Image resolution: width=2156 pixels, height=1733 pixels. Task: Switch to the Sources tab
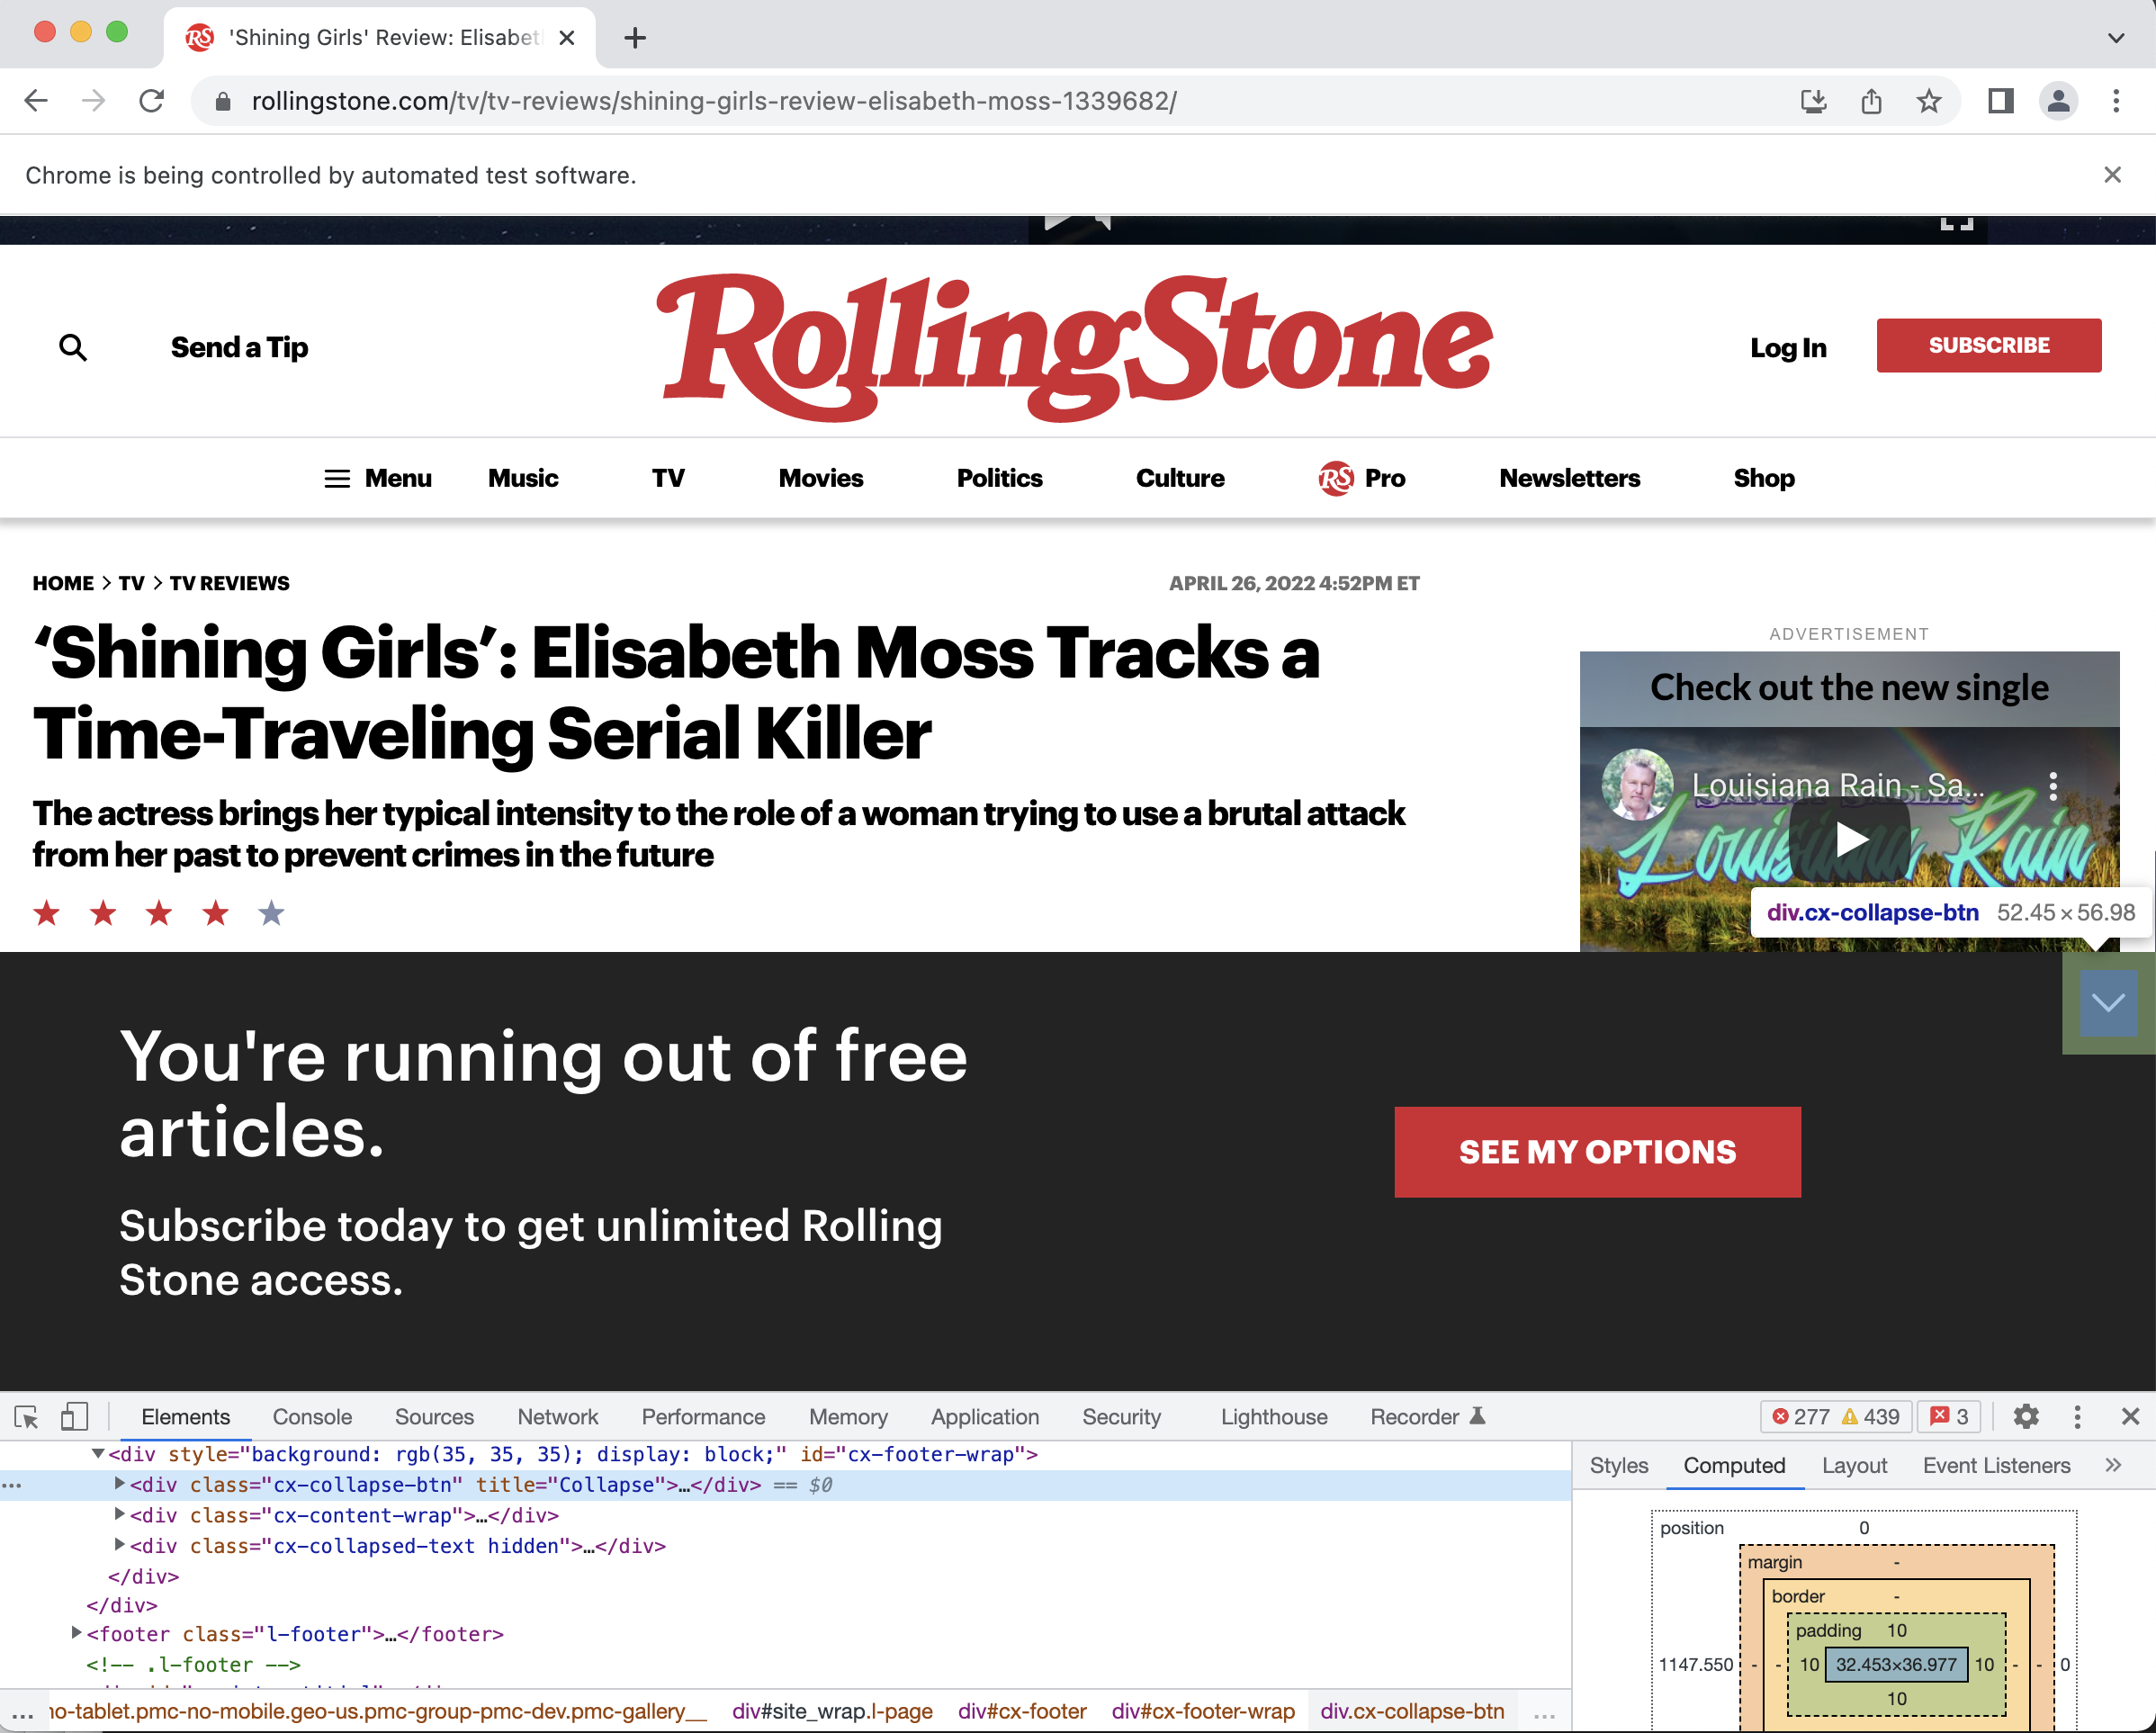434,1417
